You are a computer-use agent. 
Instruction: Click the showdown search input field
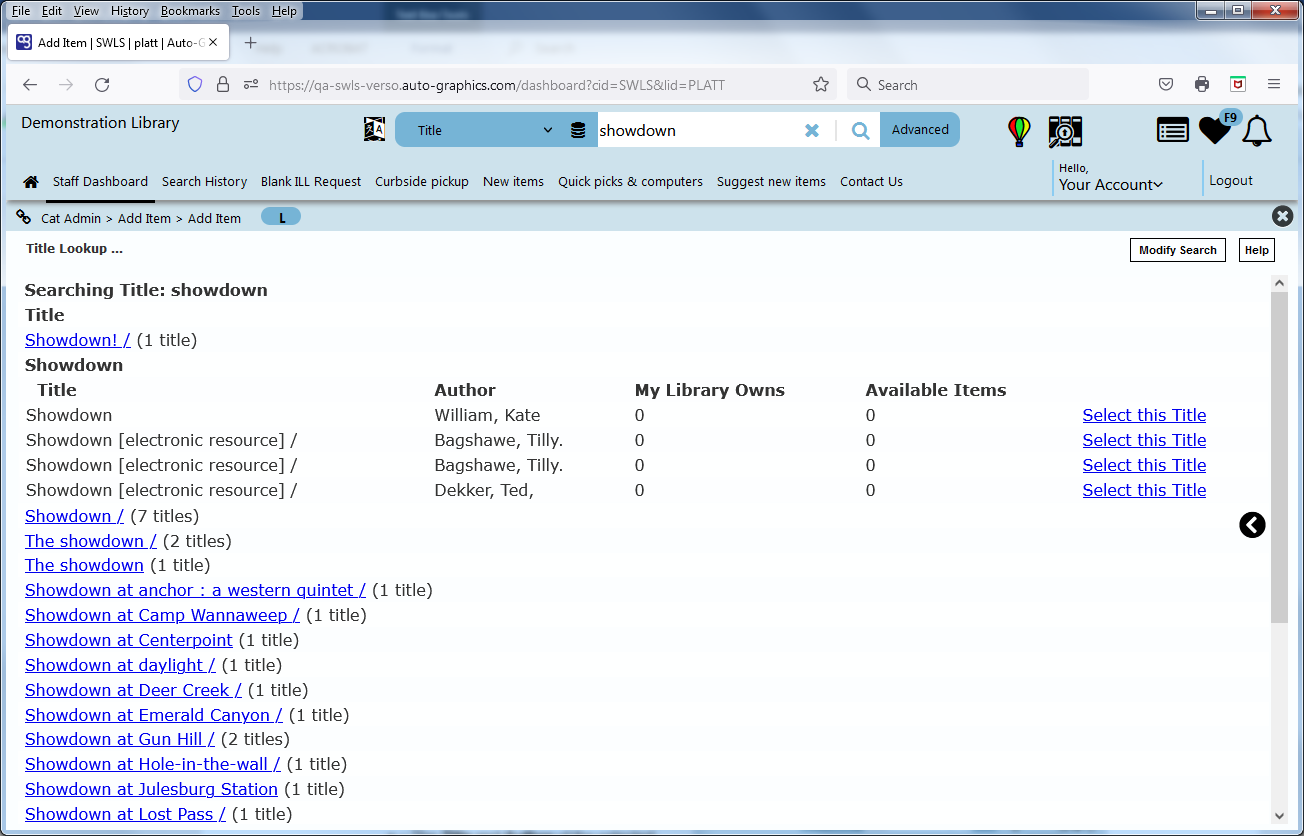(x=698, y=130)
